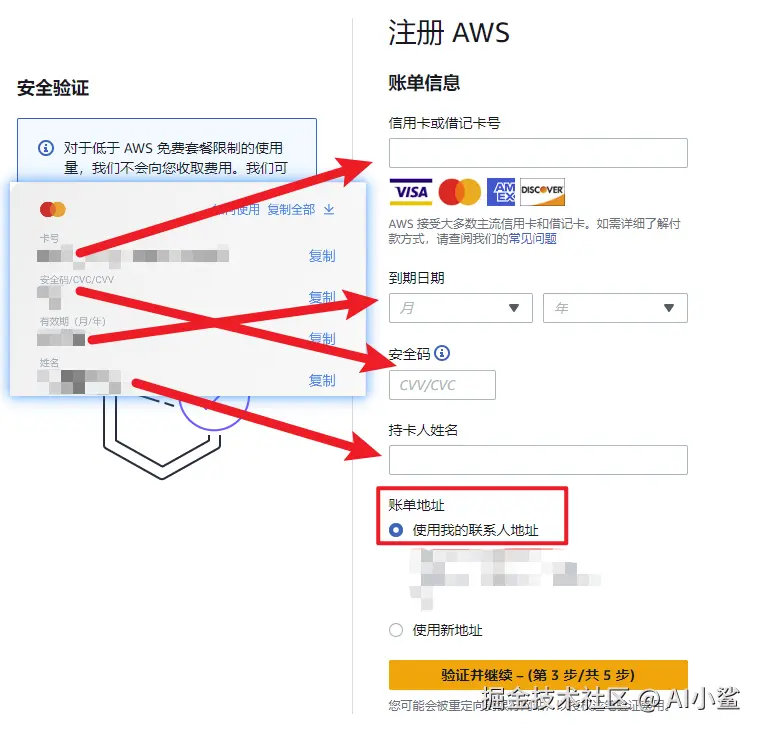This screenshot has width=762, height=734.
Task: Click the Discover card logo
Action: pos(542,192)
